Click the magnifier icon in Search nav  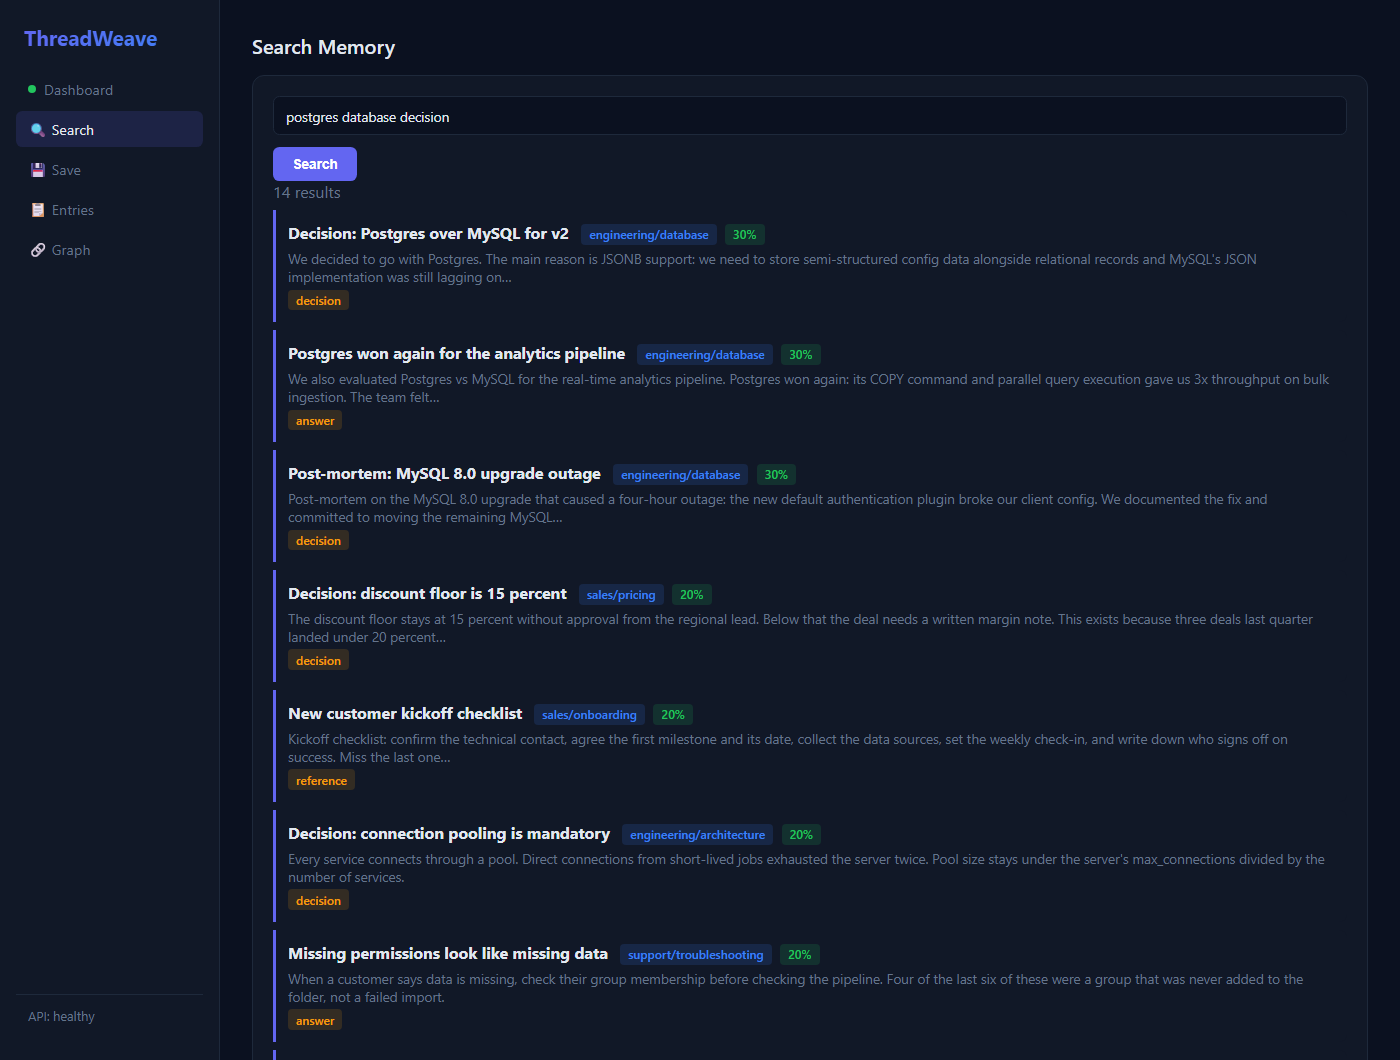pyautogui.click(x=38, y=130)
